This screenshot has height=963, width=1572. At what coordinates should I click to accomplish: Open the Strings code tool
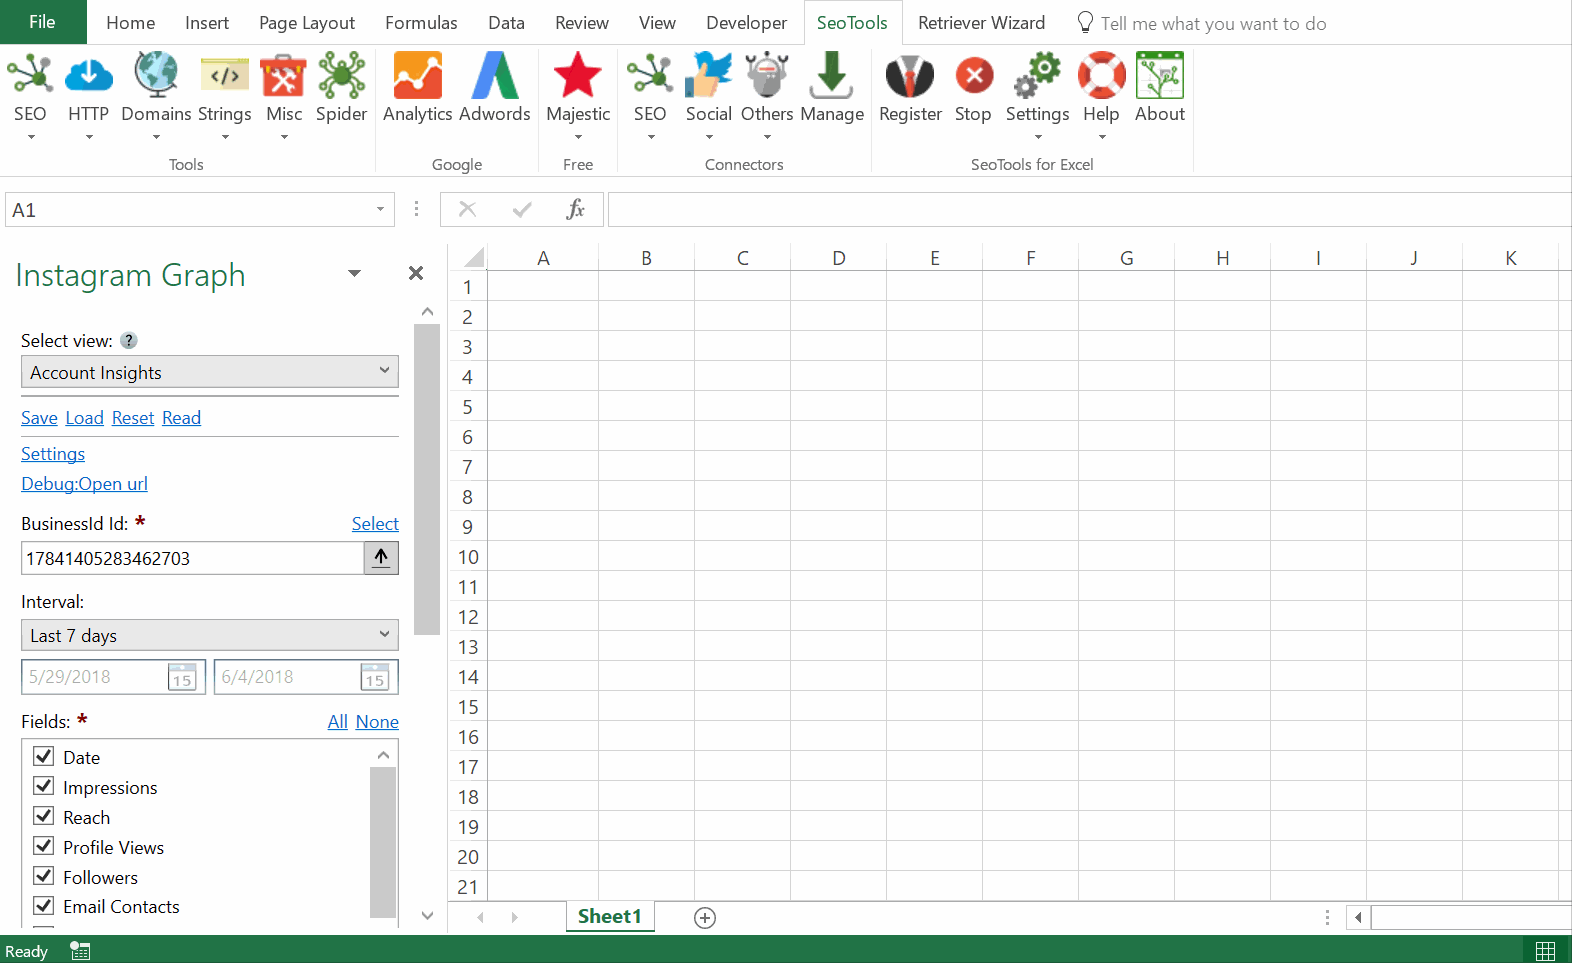pos(225,76)
